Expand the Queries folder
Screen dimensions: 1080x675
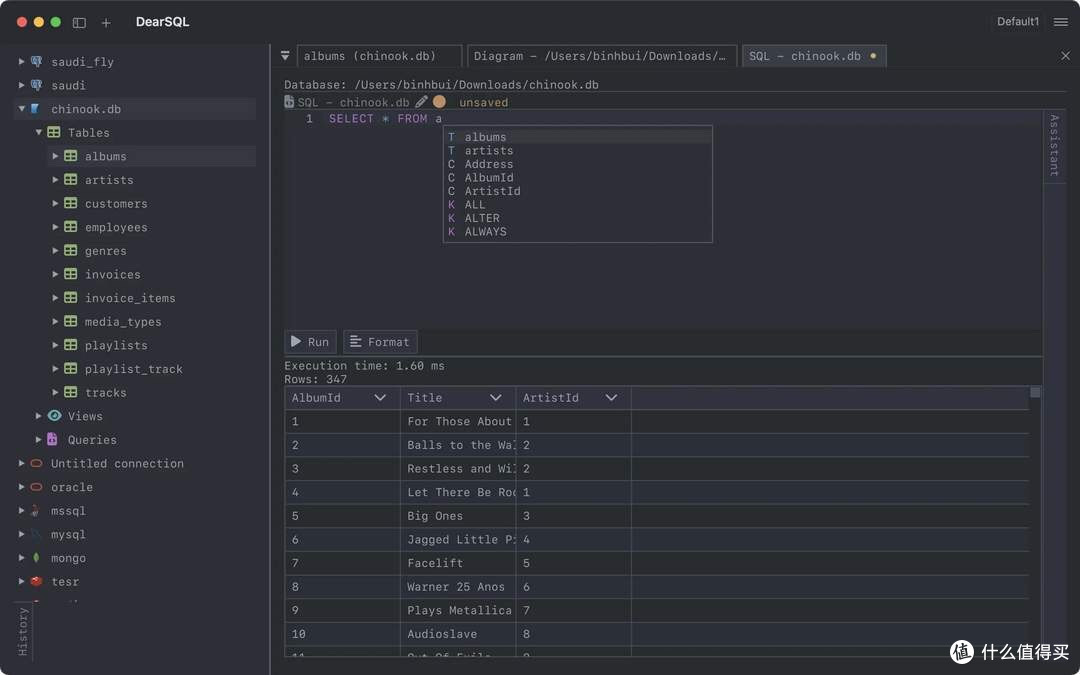click(39, 439)
